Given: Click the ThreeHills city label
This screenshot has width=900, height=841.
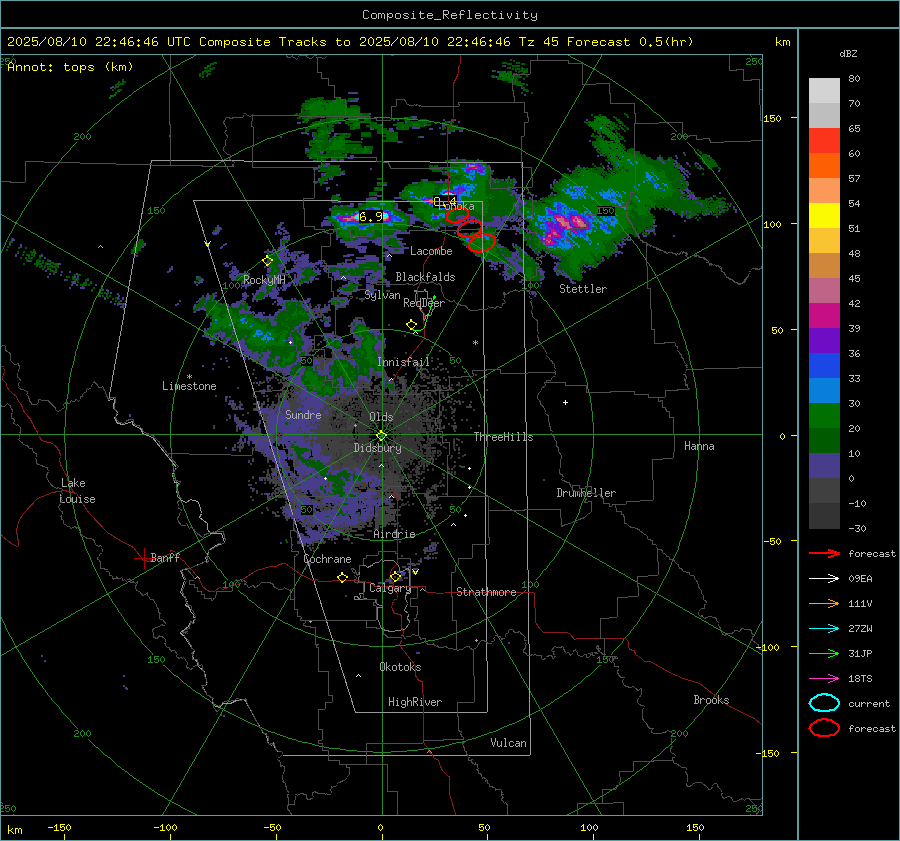Looking at the screenshot, I should point(503,437).
